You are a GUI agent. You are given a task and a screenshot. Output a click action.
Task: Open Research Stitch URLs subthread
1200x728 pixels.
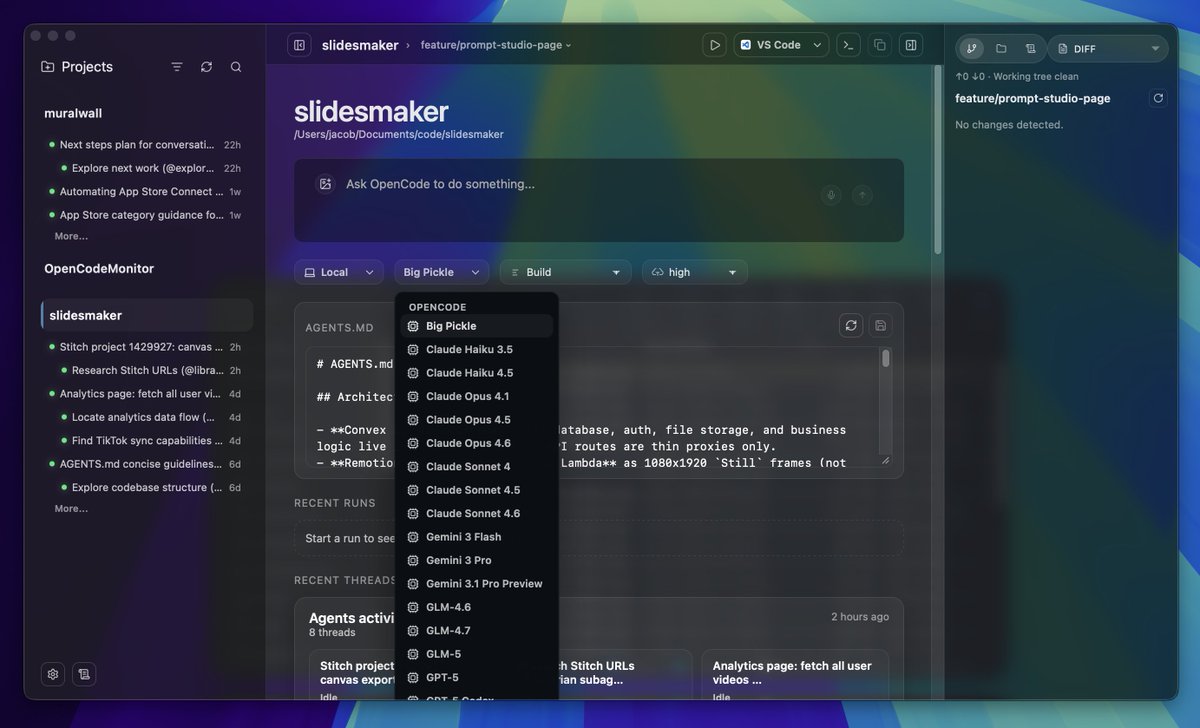coord(151,370)
